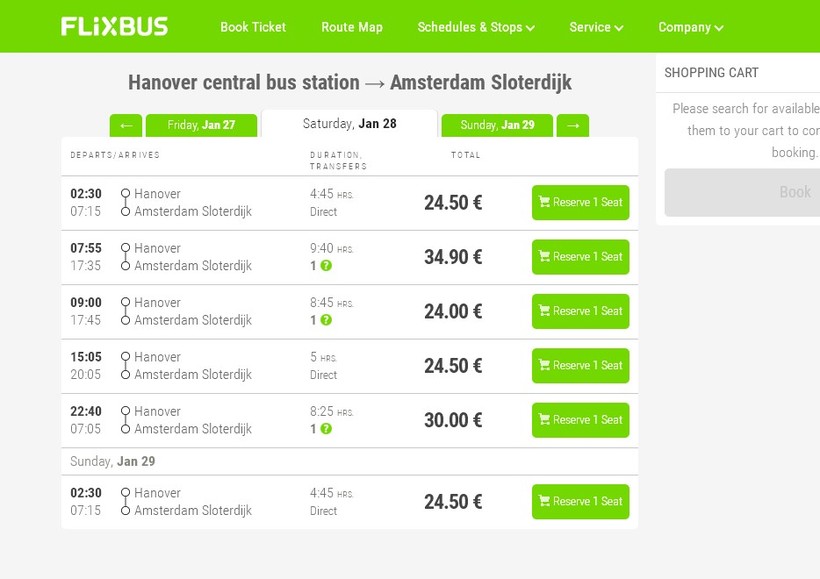Screen dimensions: 820x579
Task: Switch to Sunday, Jan 29 tab
Action: (x=497, y=126)
